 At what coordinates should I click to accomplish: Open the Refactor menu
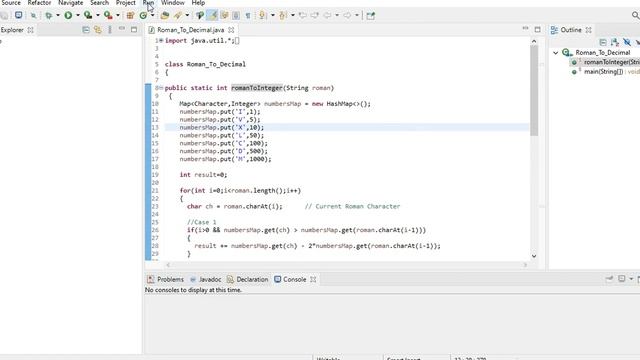pyautogui.click(x=39, y=3)
